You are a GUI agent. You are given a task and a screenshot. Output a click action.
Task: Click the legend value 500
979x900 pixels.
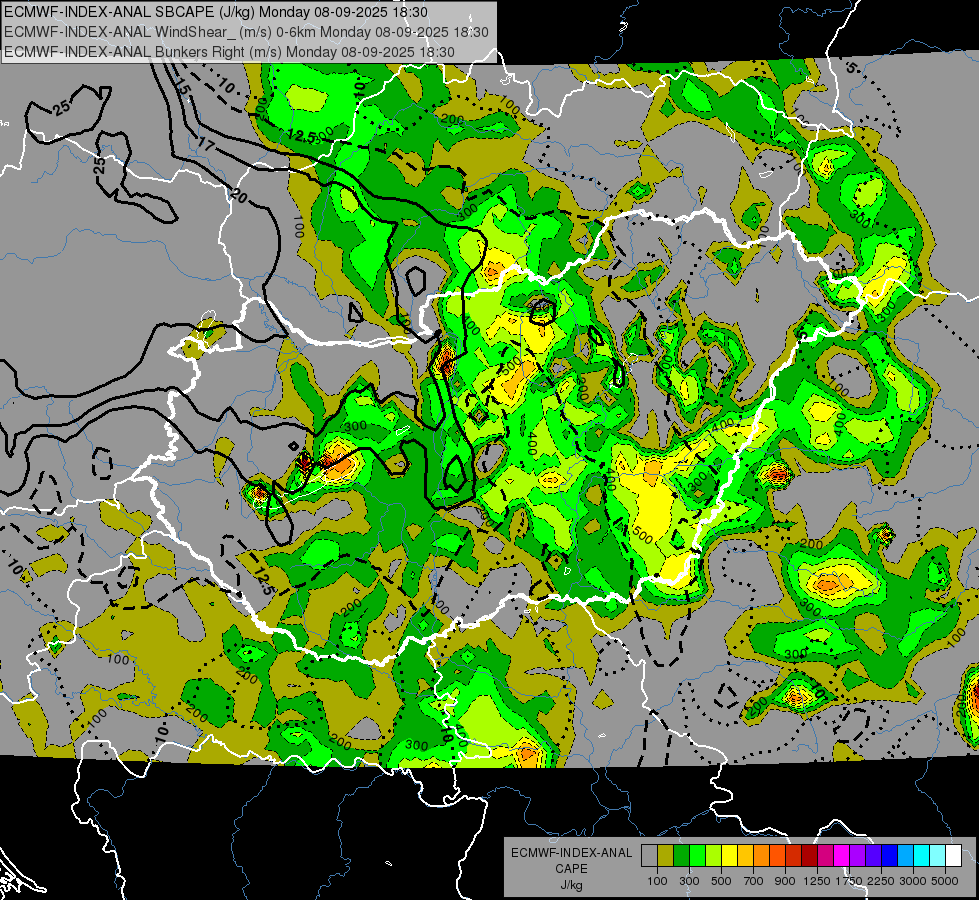[x=721, y=881]
